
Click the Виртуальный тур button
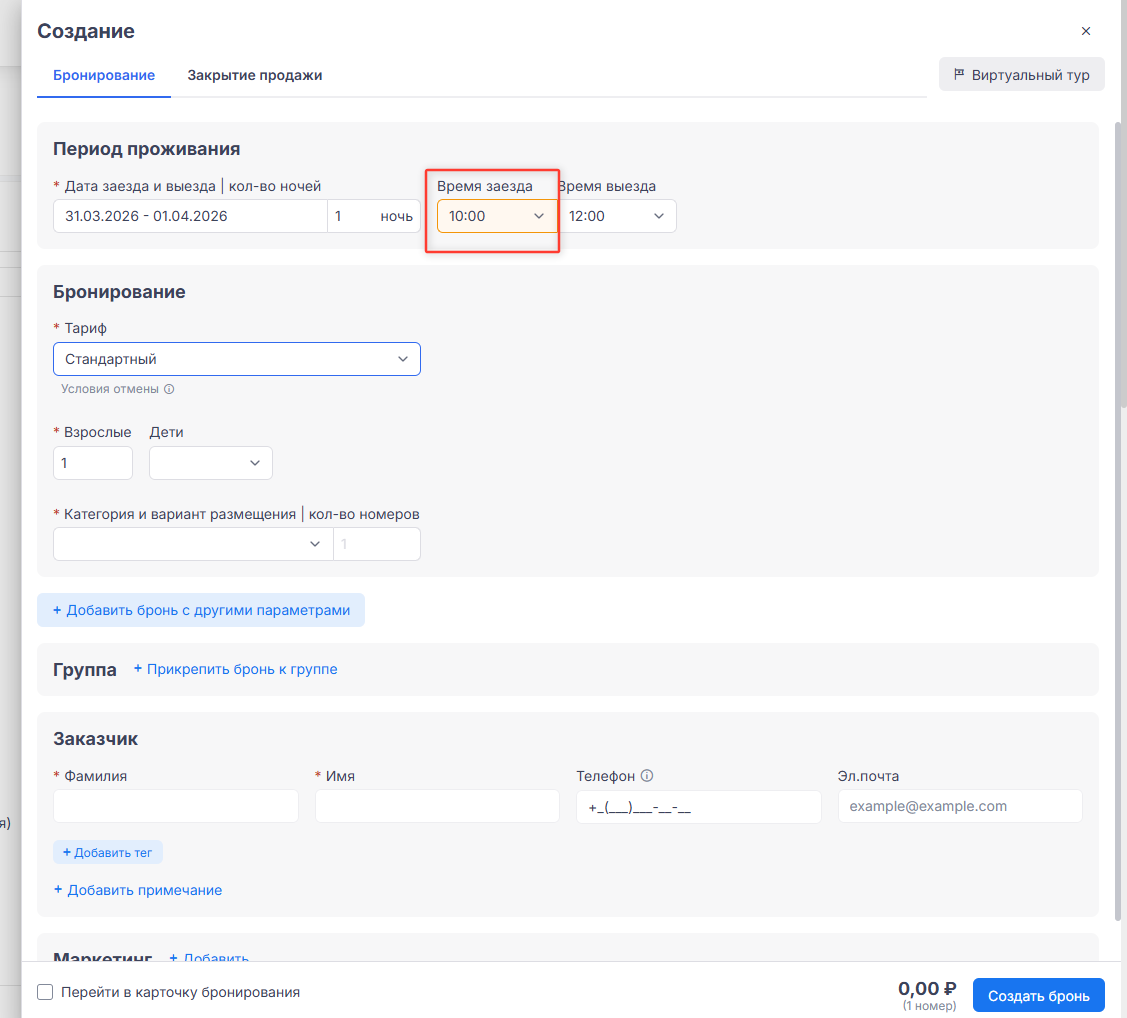coord(1021,75)
